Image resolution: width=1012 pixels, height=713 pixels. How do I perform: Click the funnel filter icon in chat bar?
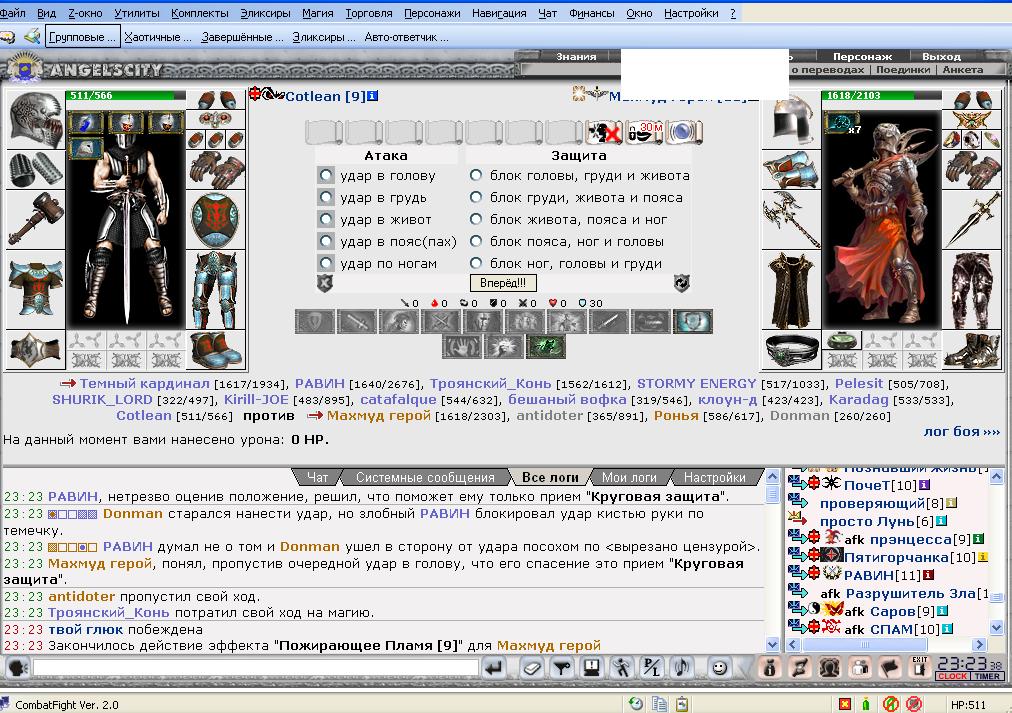tap(562, 668)
